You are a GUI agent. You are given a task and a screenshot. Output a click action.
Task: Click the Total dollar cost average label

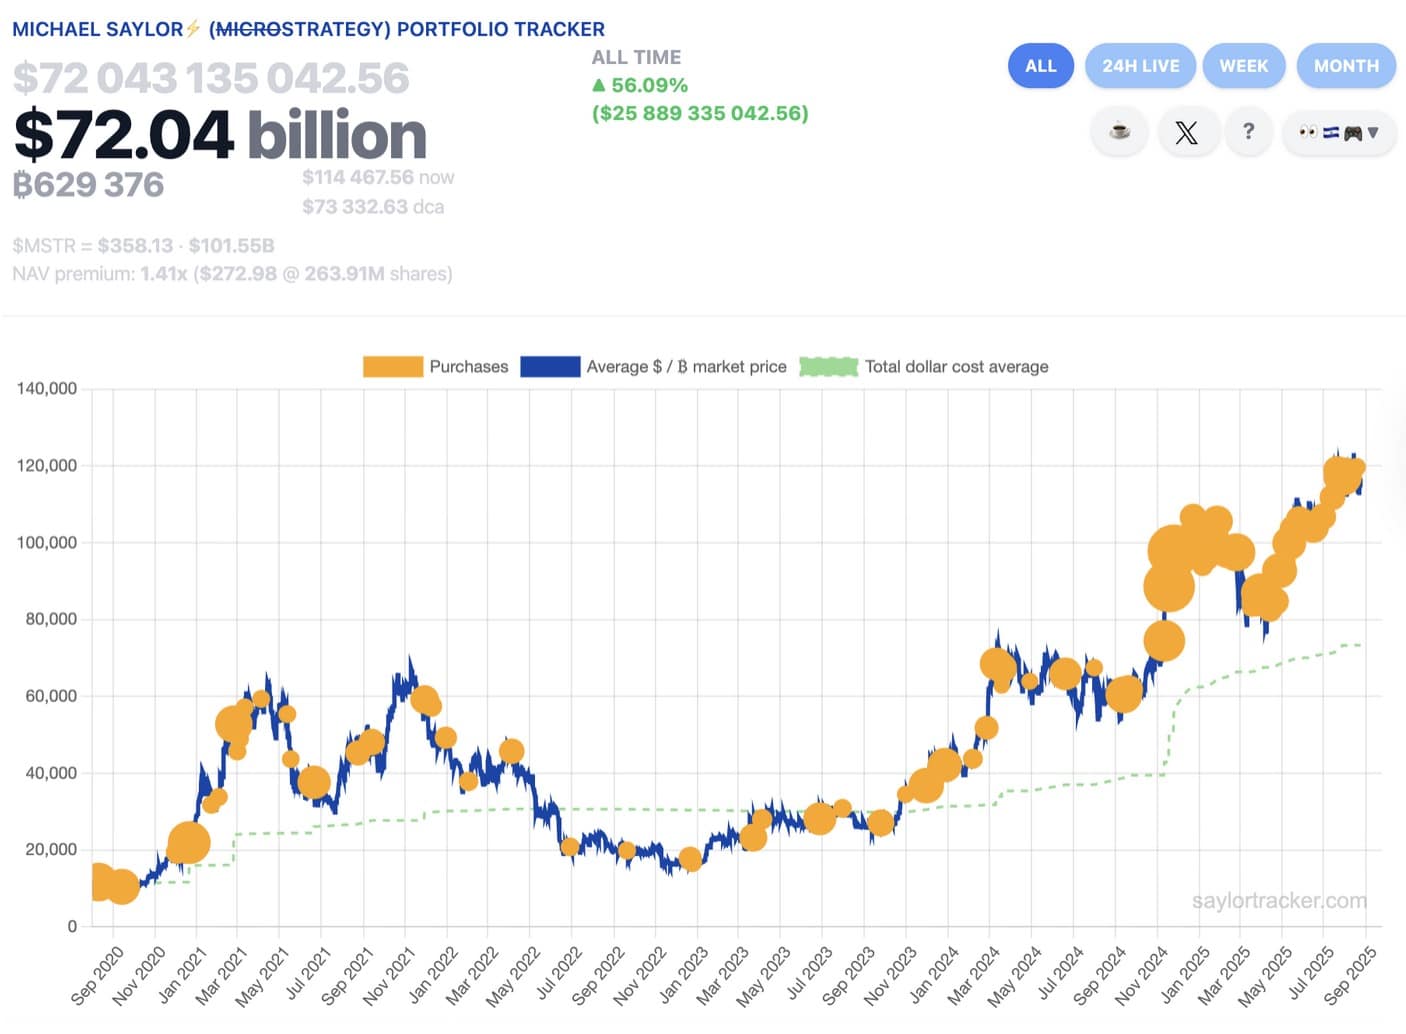point(957,367)
